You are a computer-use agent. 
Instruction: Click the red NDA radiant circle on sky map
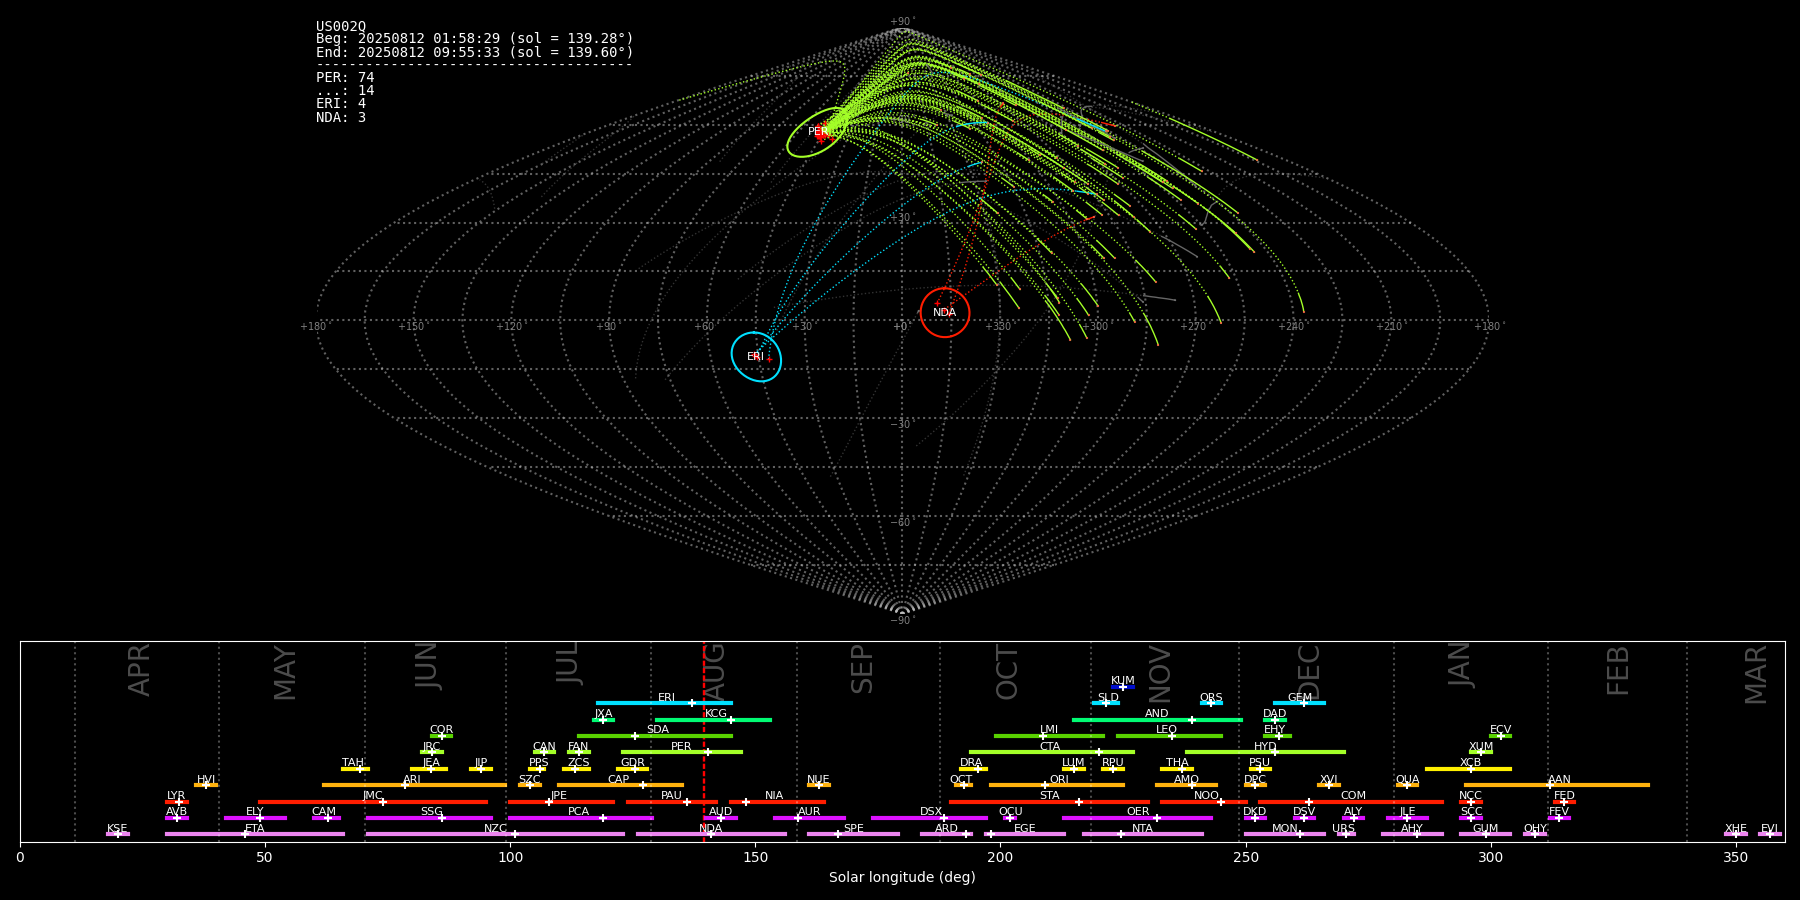945,313
